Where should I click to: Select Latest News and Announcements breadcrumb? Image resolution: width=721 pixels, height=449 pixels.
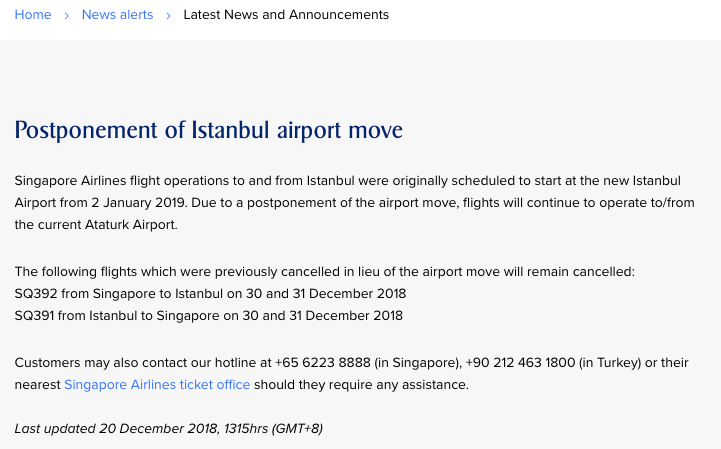[286, 15]
